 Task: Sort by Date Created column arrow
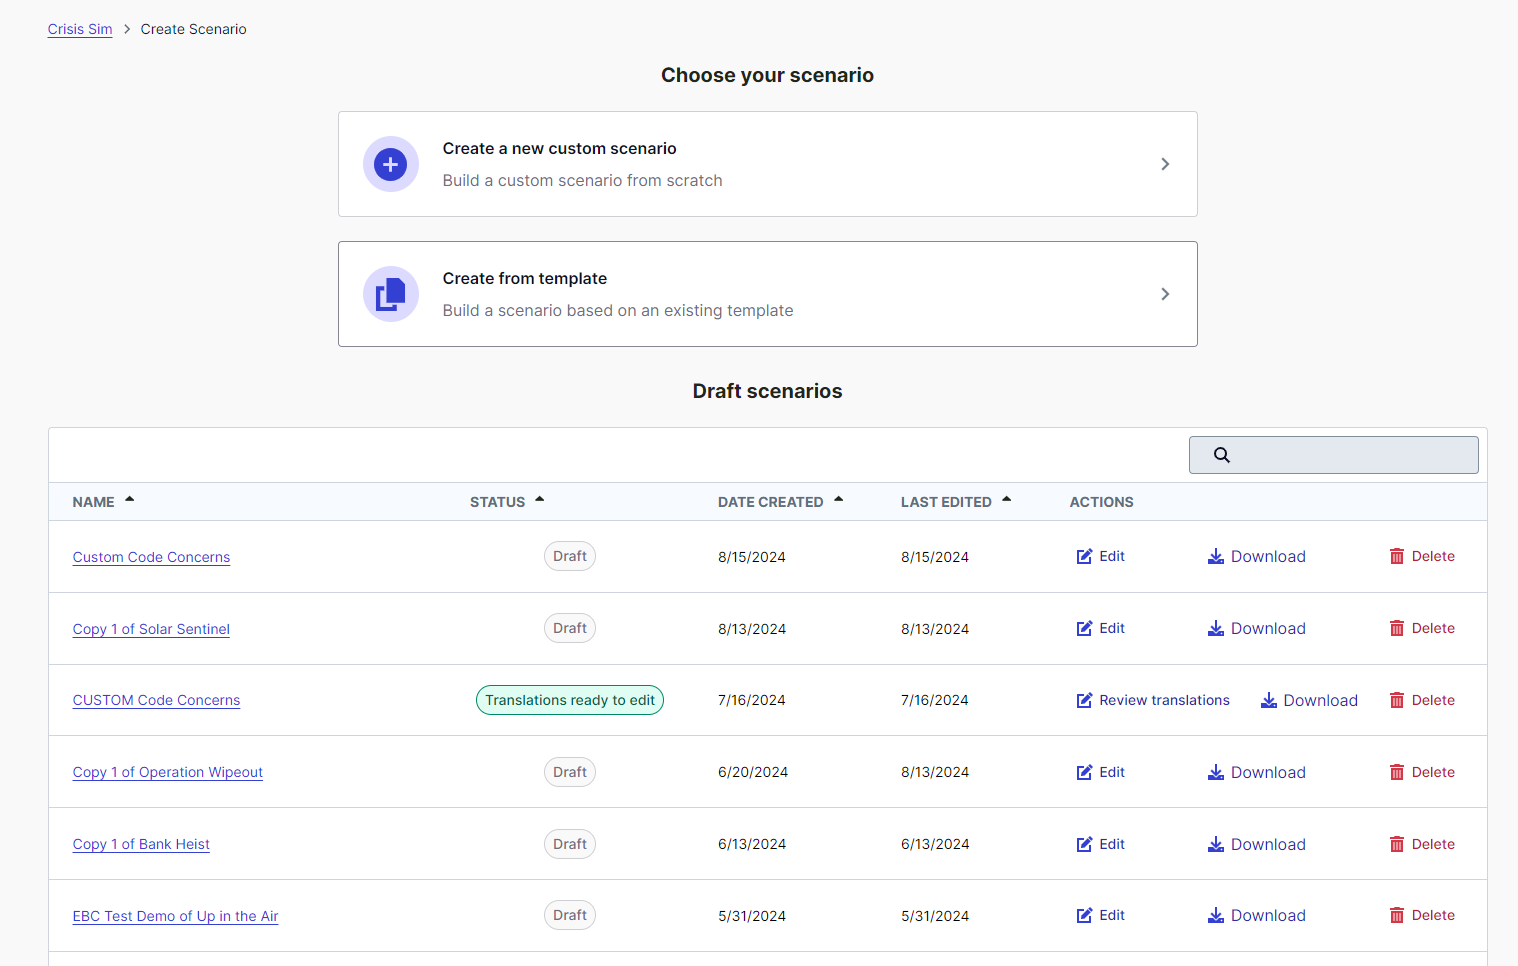[839, 500]
